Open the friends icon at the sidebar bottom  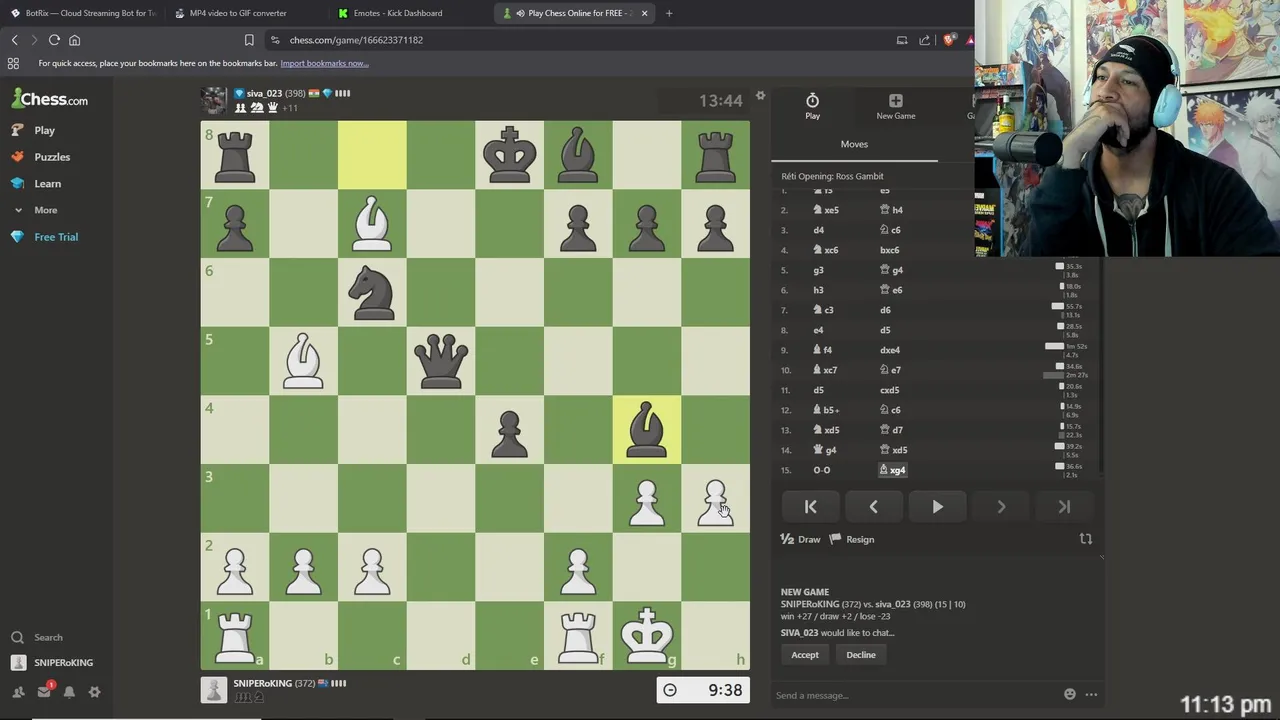[x=18, y=692]
